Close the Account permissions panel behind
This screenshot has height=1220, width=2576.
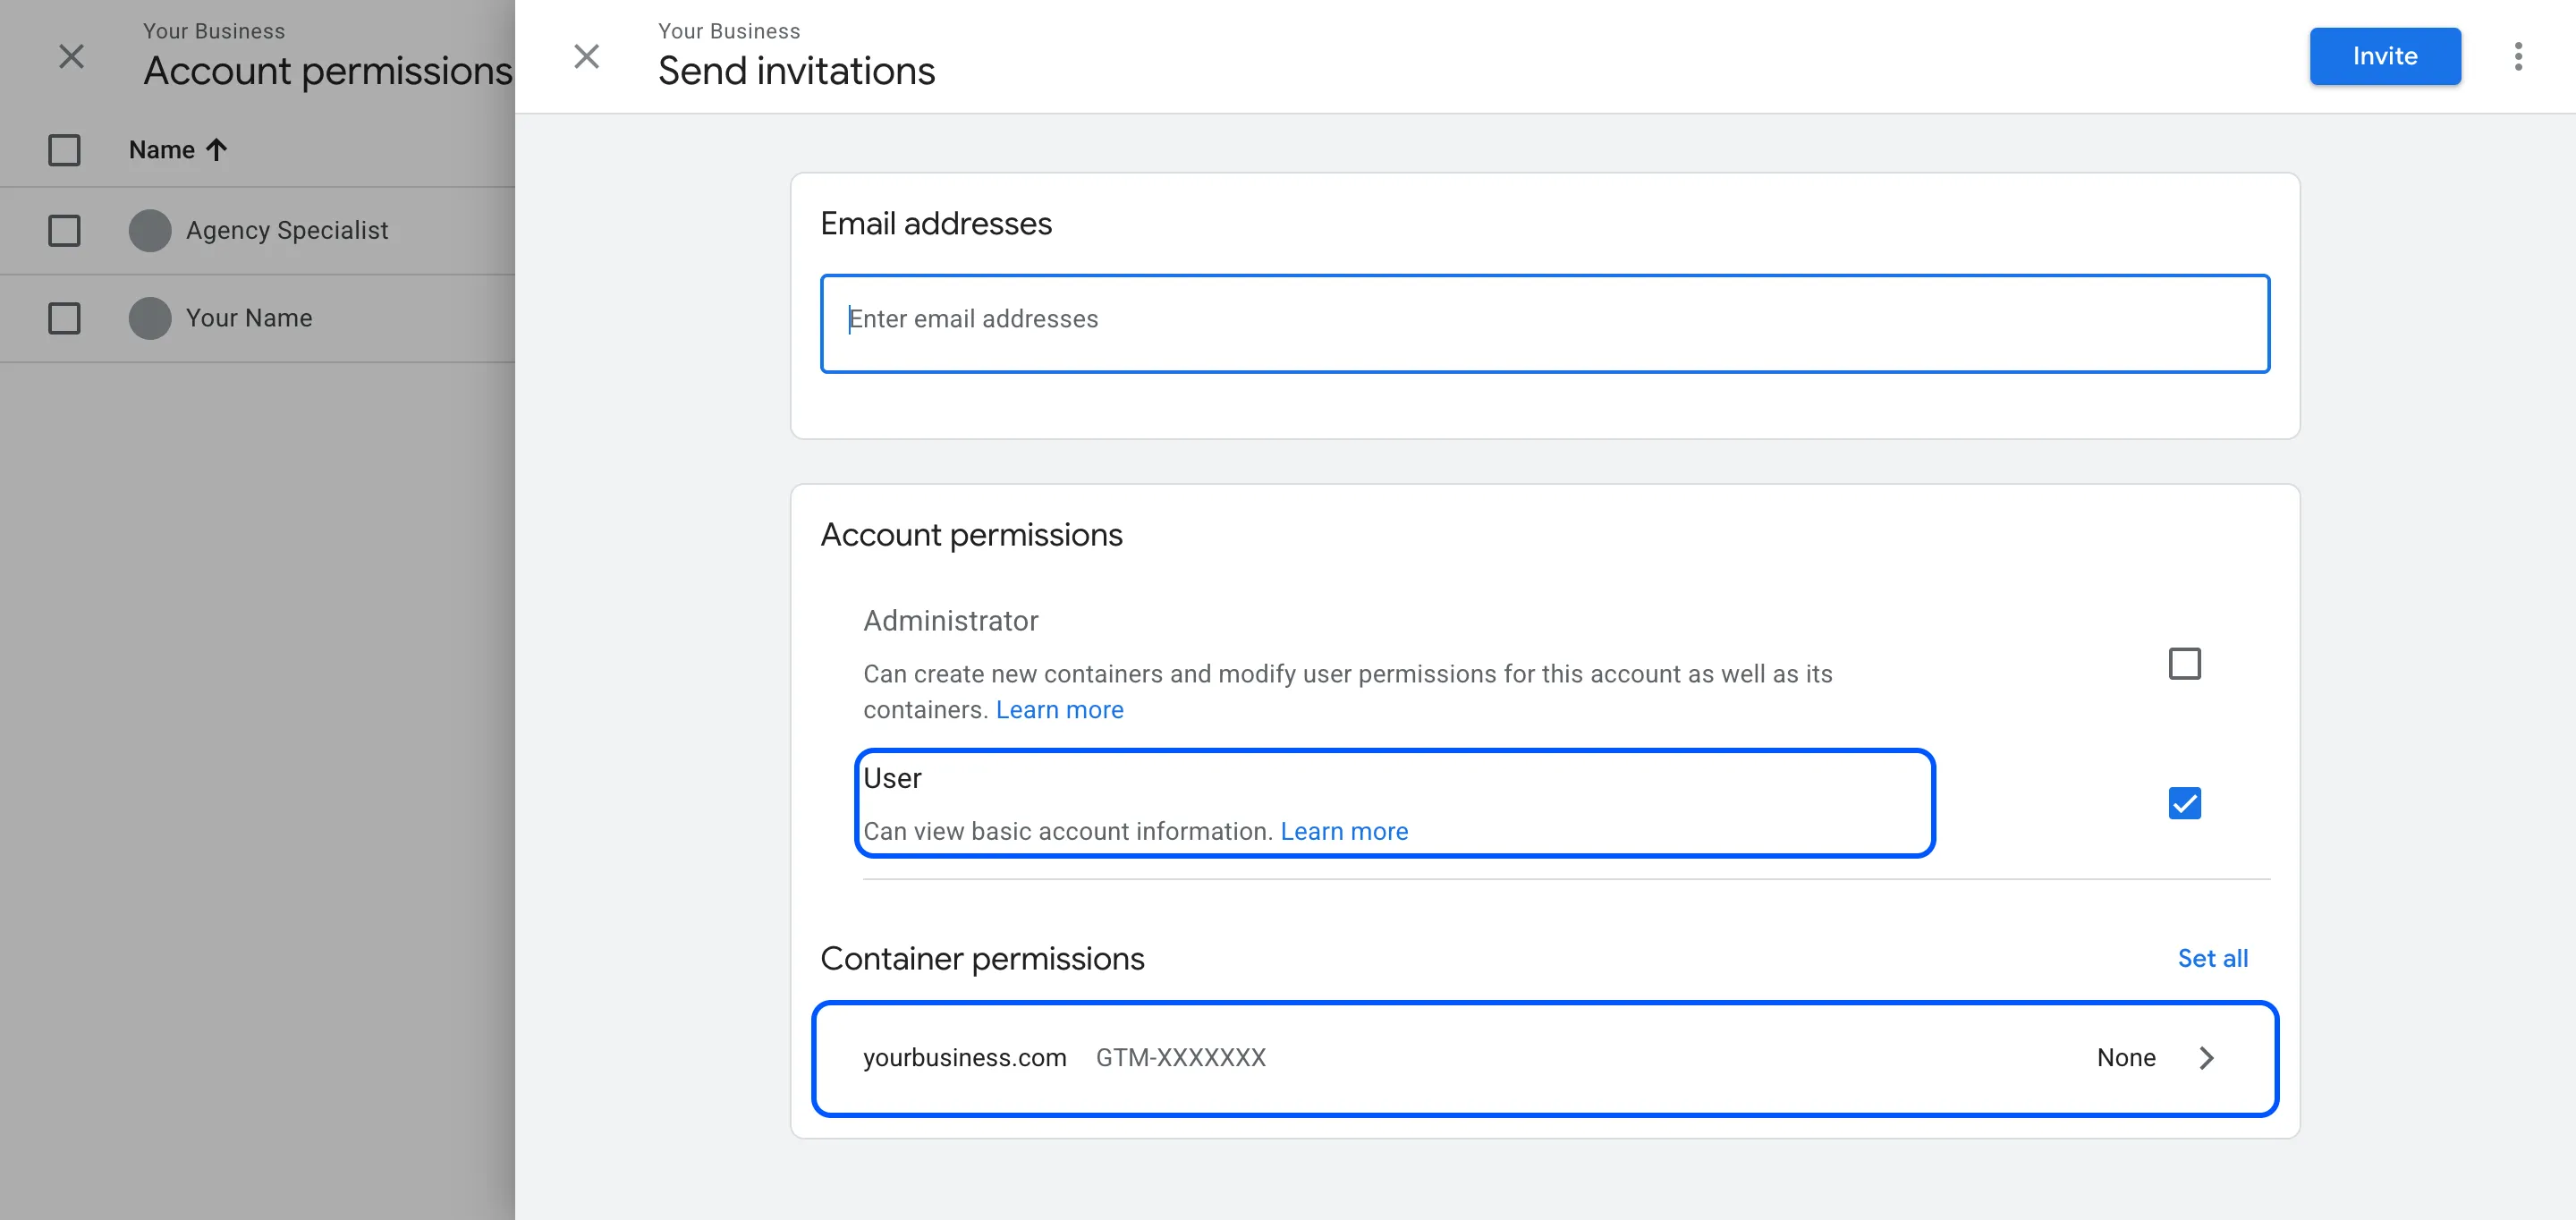click(x=71, y=56)
